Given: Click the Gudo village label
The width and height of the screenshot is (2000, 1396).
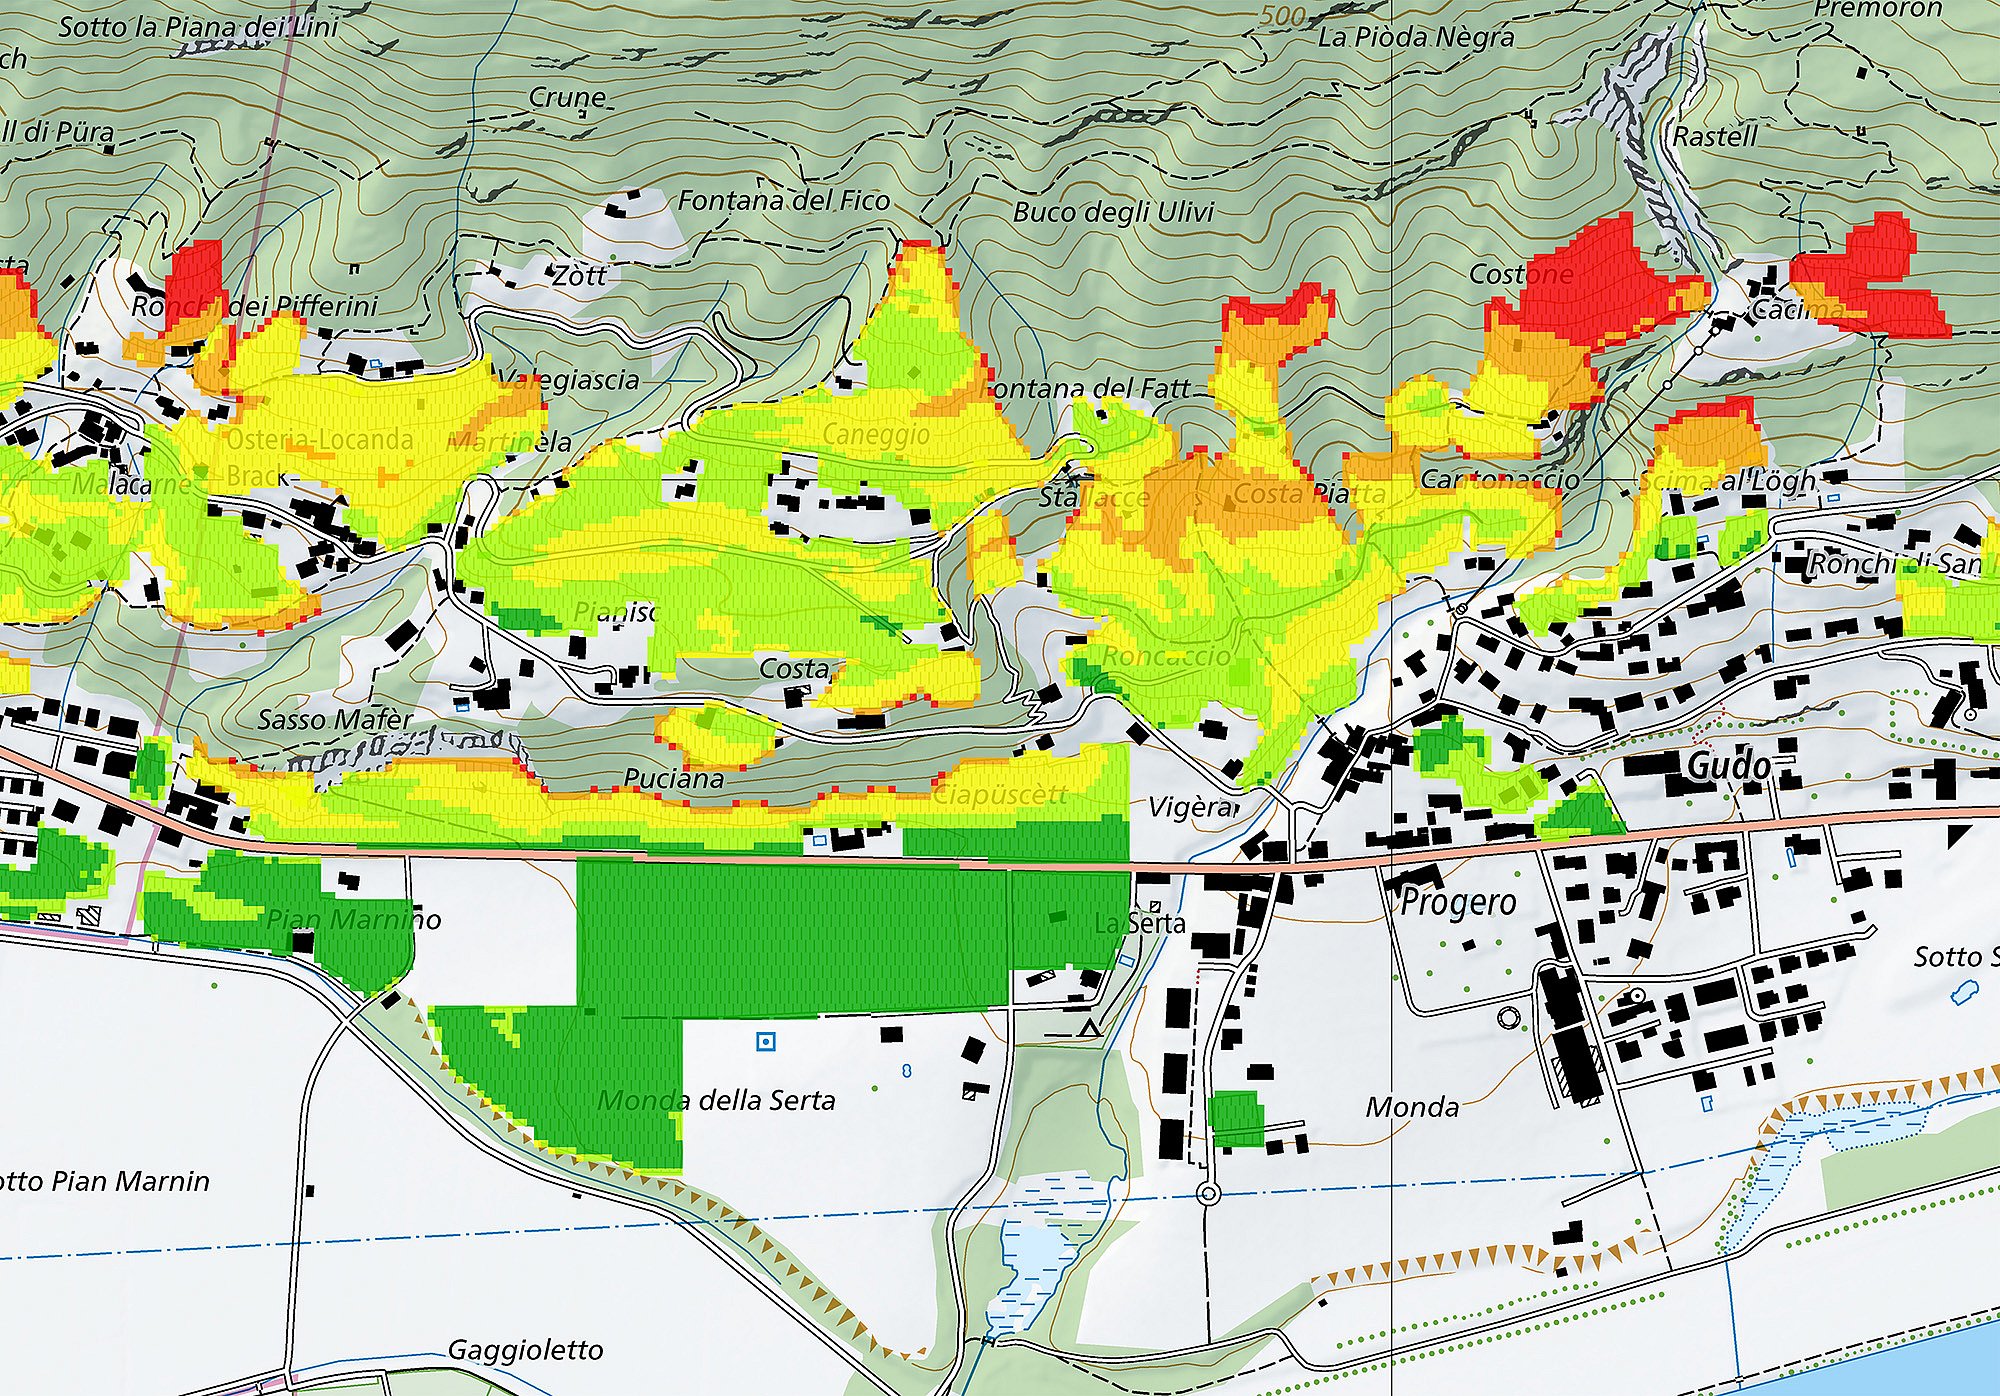Looking at the screenshot, I should [1729, 767].
